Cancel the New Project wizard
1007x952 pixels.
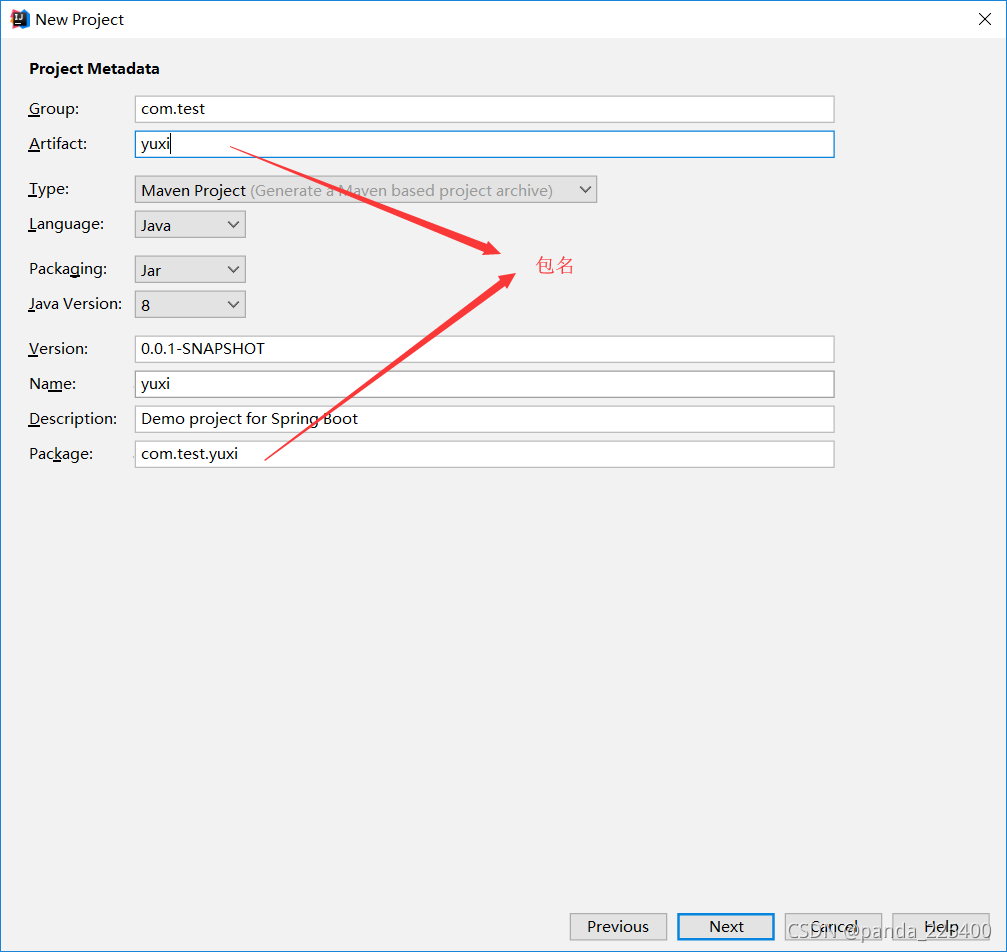(833, 926)
